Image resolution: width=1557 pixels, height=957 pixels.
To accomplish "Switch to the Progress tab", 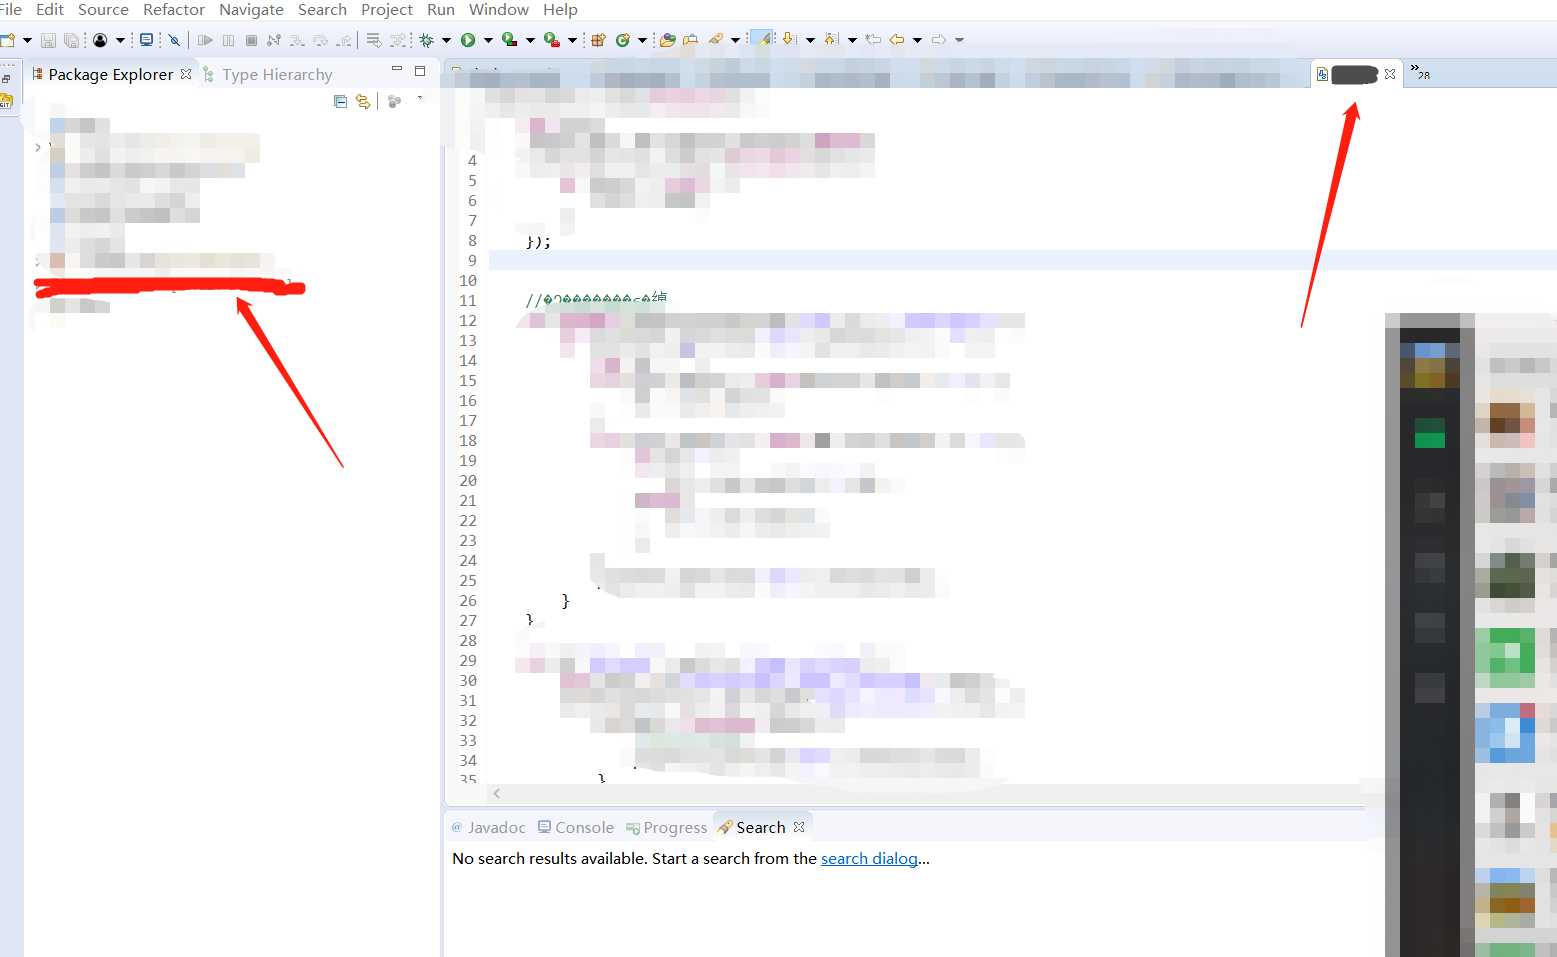I will coord(666,827).
